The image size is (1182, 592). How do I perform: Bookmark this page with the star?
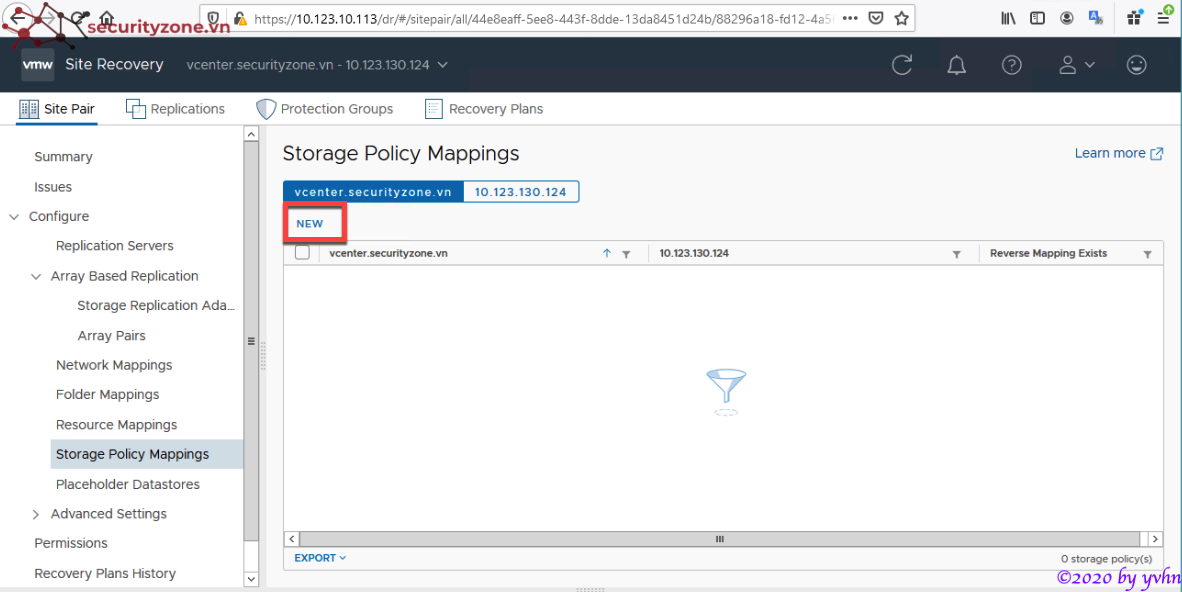pyautogui.click(x=901, y=18)
